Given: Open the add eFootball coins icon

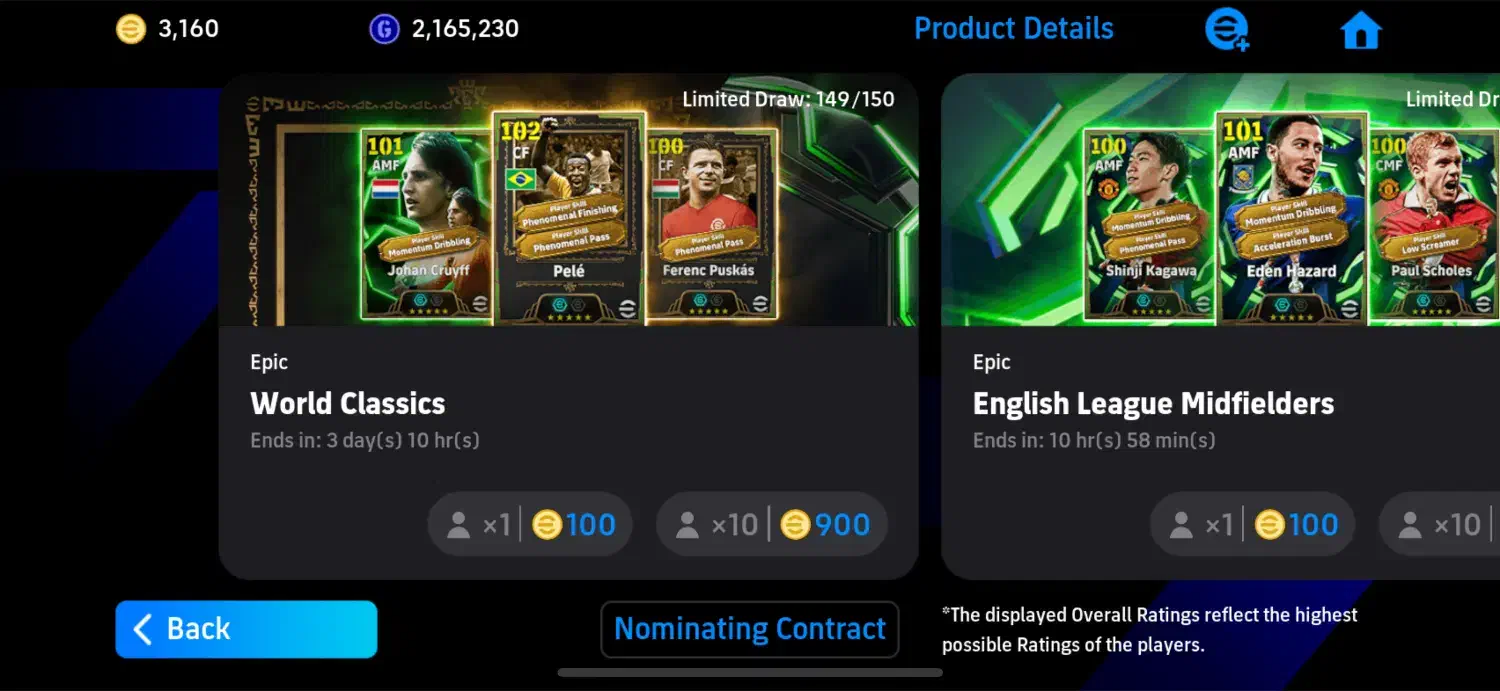Looking at the screenshot, I should [1227, 30].
